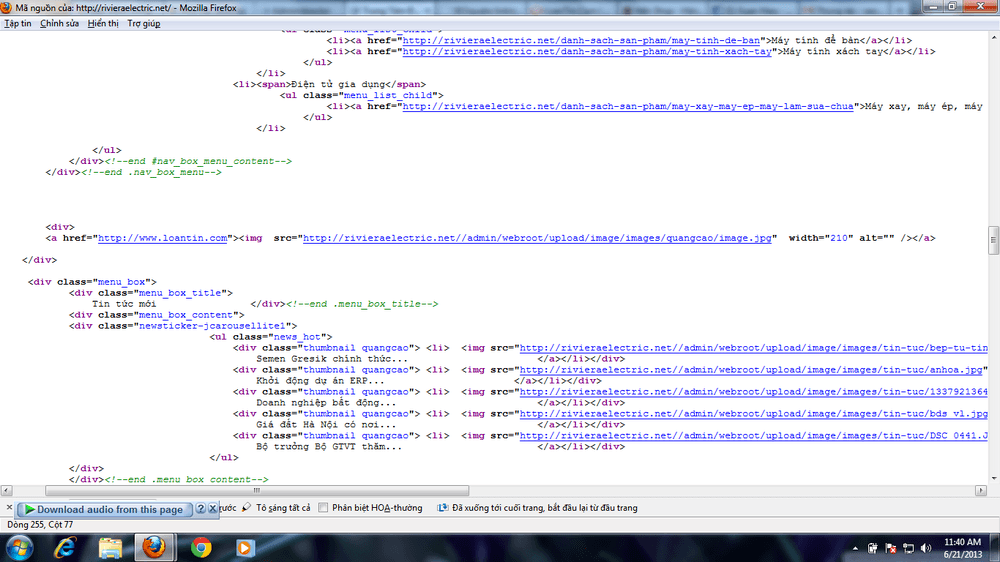Open Google Chrome from taskbar

(x=201, y=548)
